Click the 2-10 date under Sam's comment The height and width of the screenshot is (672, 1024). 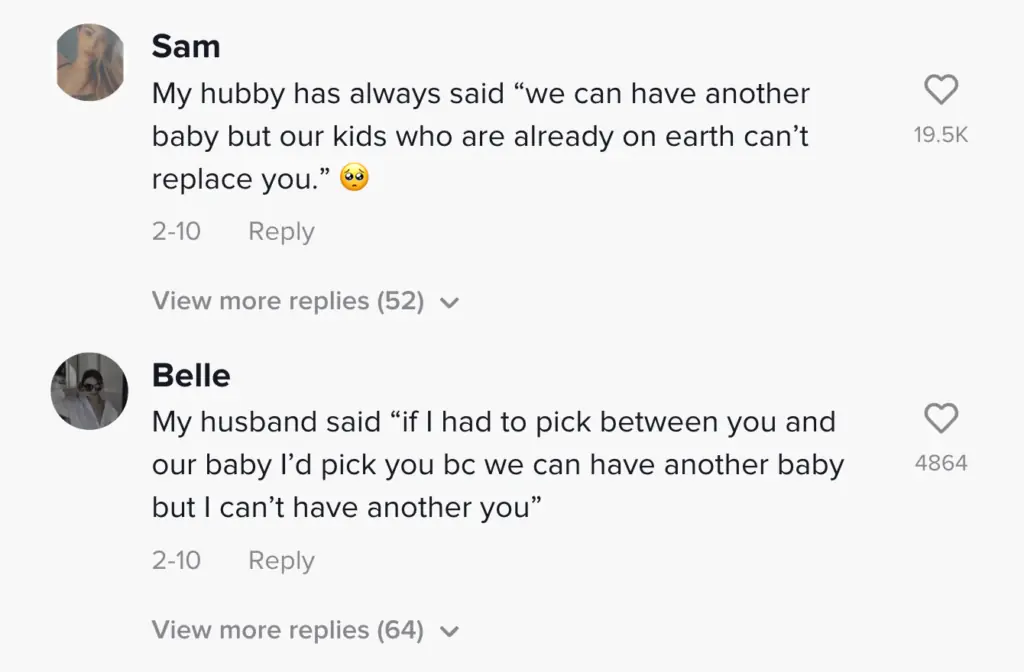(176, 231)
